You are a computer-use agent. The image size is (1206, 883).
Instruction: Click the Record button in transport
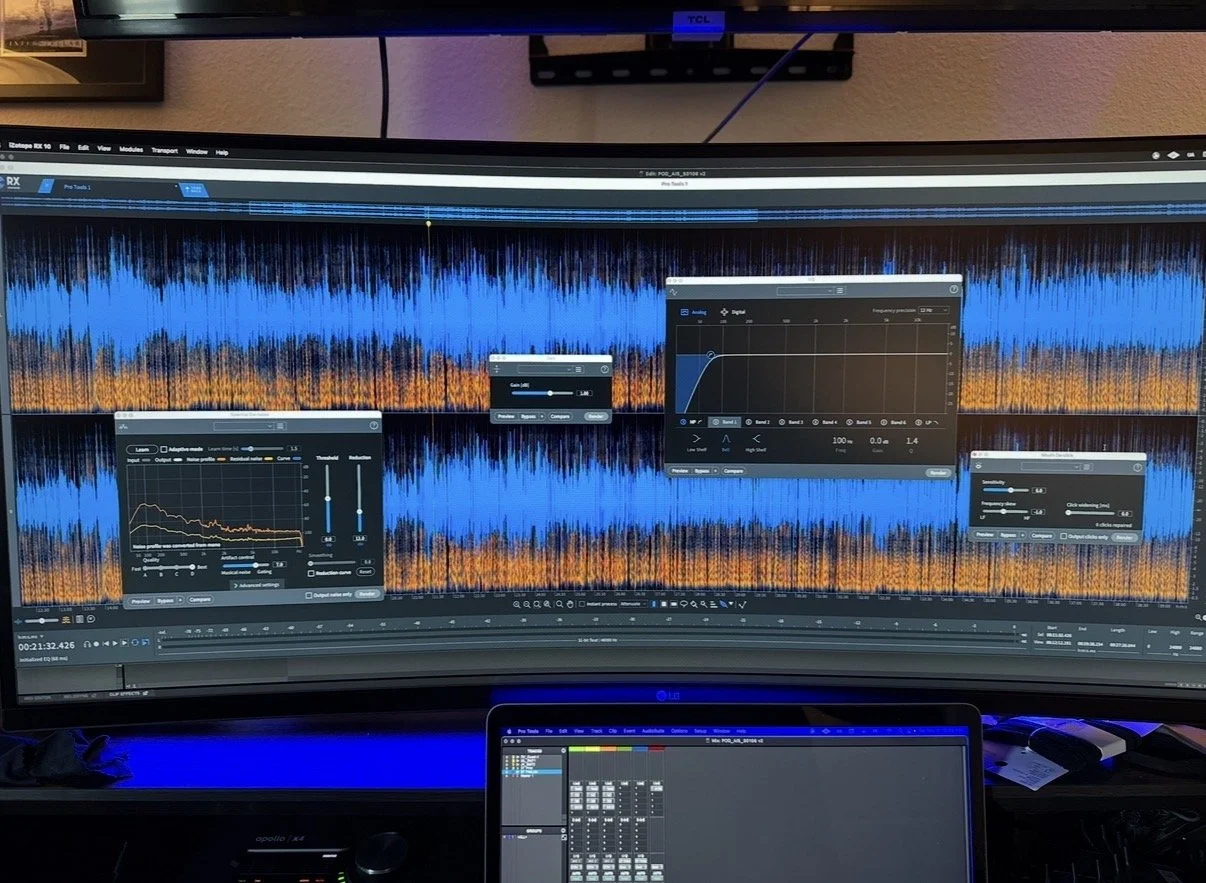tap(96, 644)
